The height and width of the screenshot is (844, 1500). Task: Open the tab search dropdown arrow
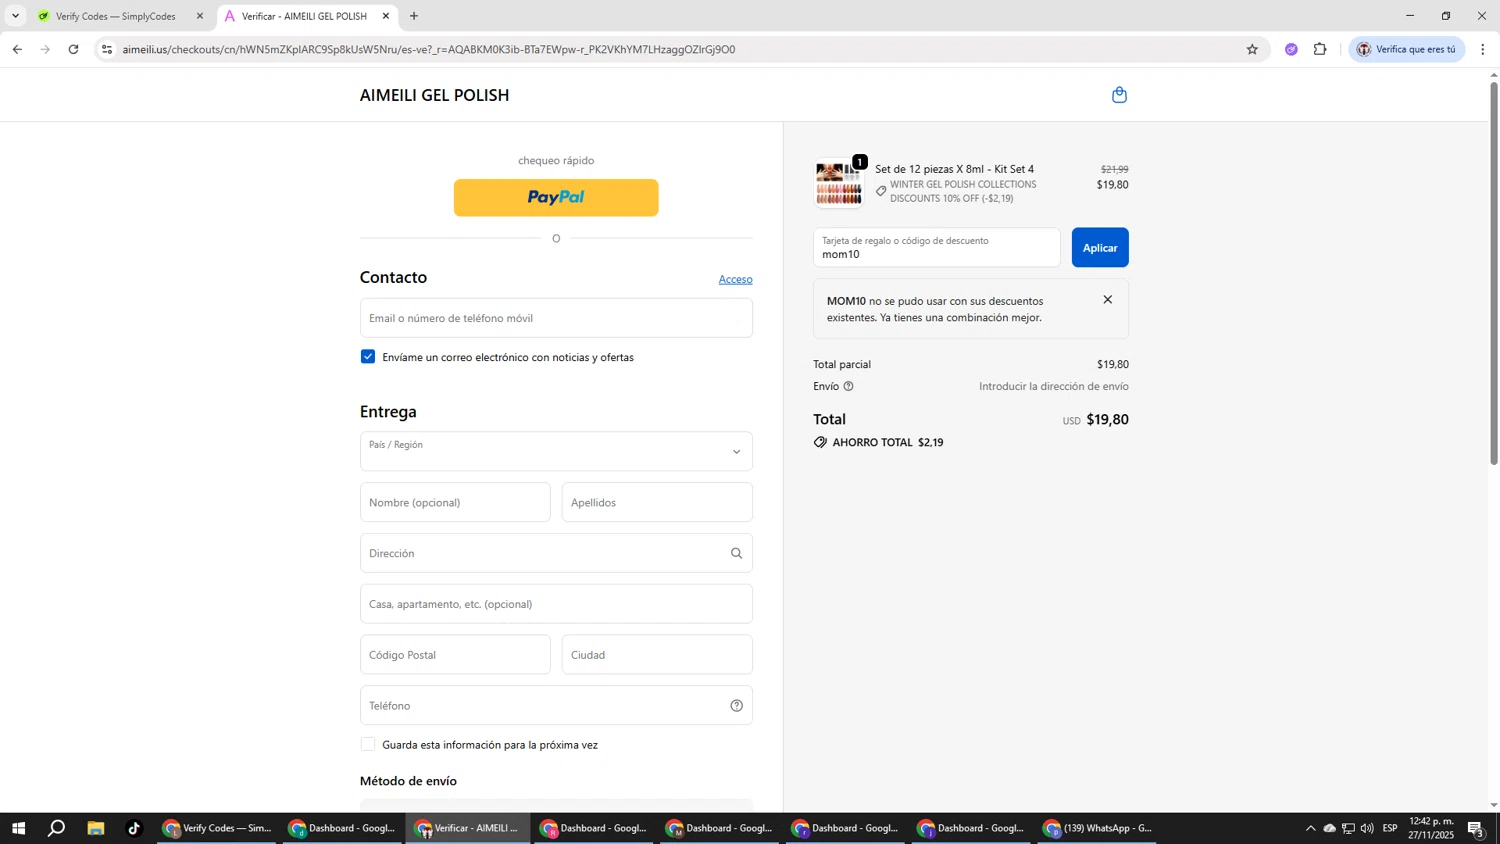(15, 16)
